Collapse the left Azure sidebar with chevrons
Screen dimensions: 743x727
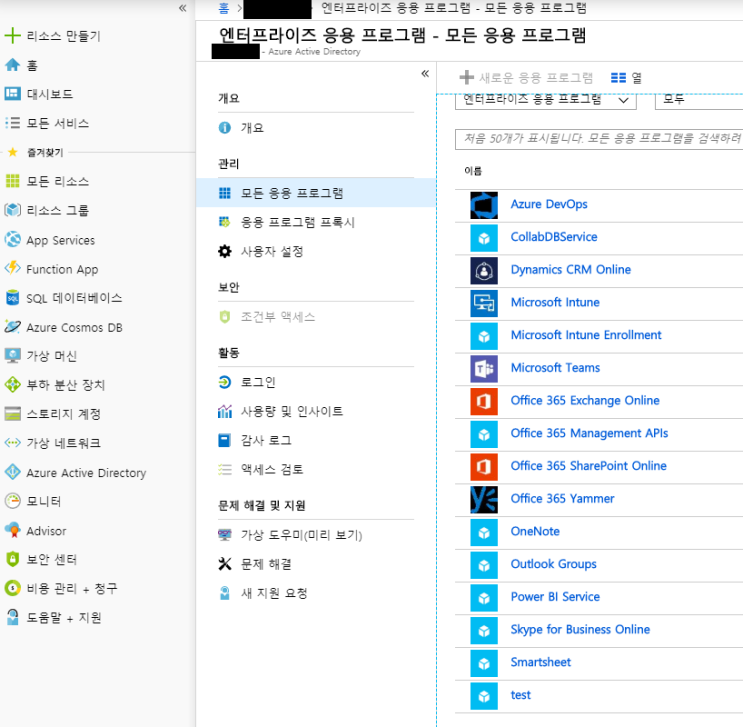[x=182, y=8]
